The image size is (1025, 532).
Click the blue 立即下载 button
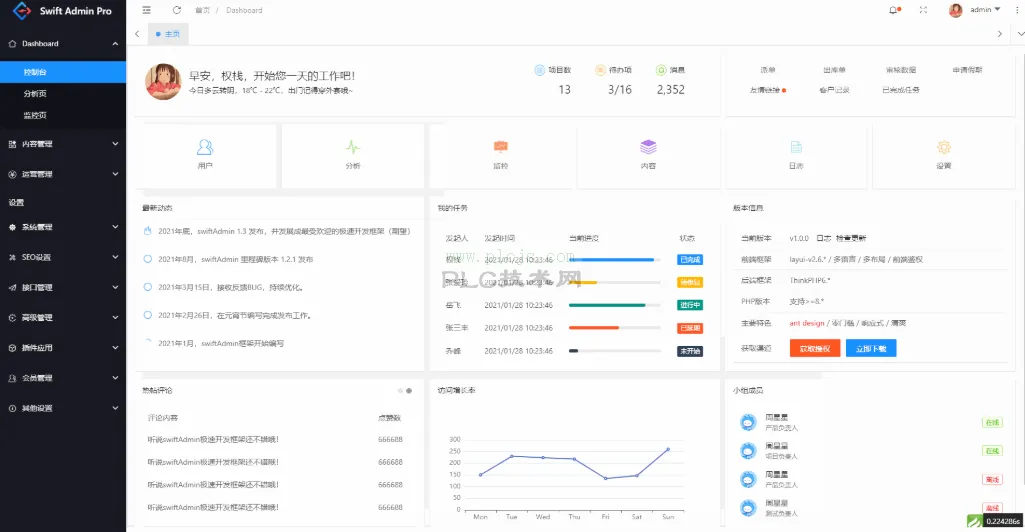(x=871, y=348)
